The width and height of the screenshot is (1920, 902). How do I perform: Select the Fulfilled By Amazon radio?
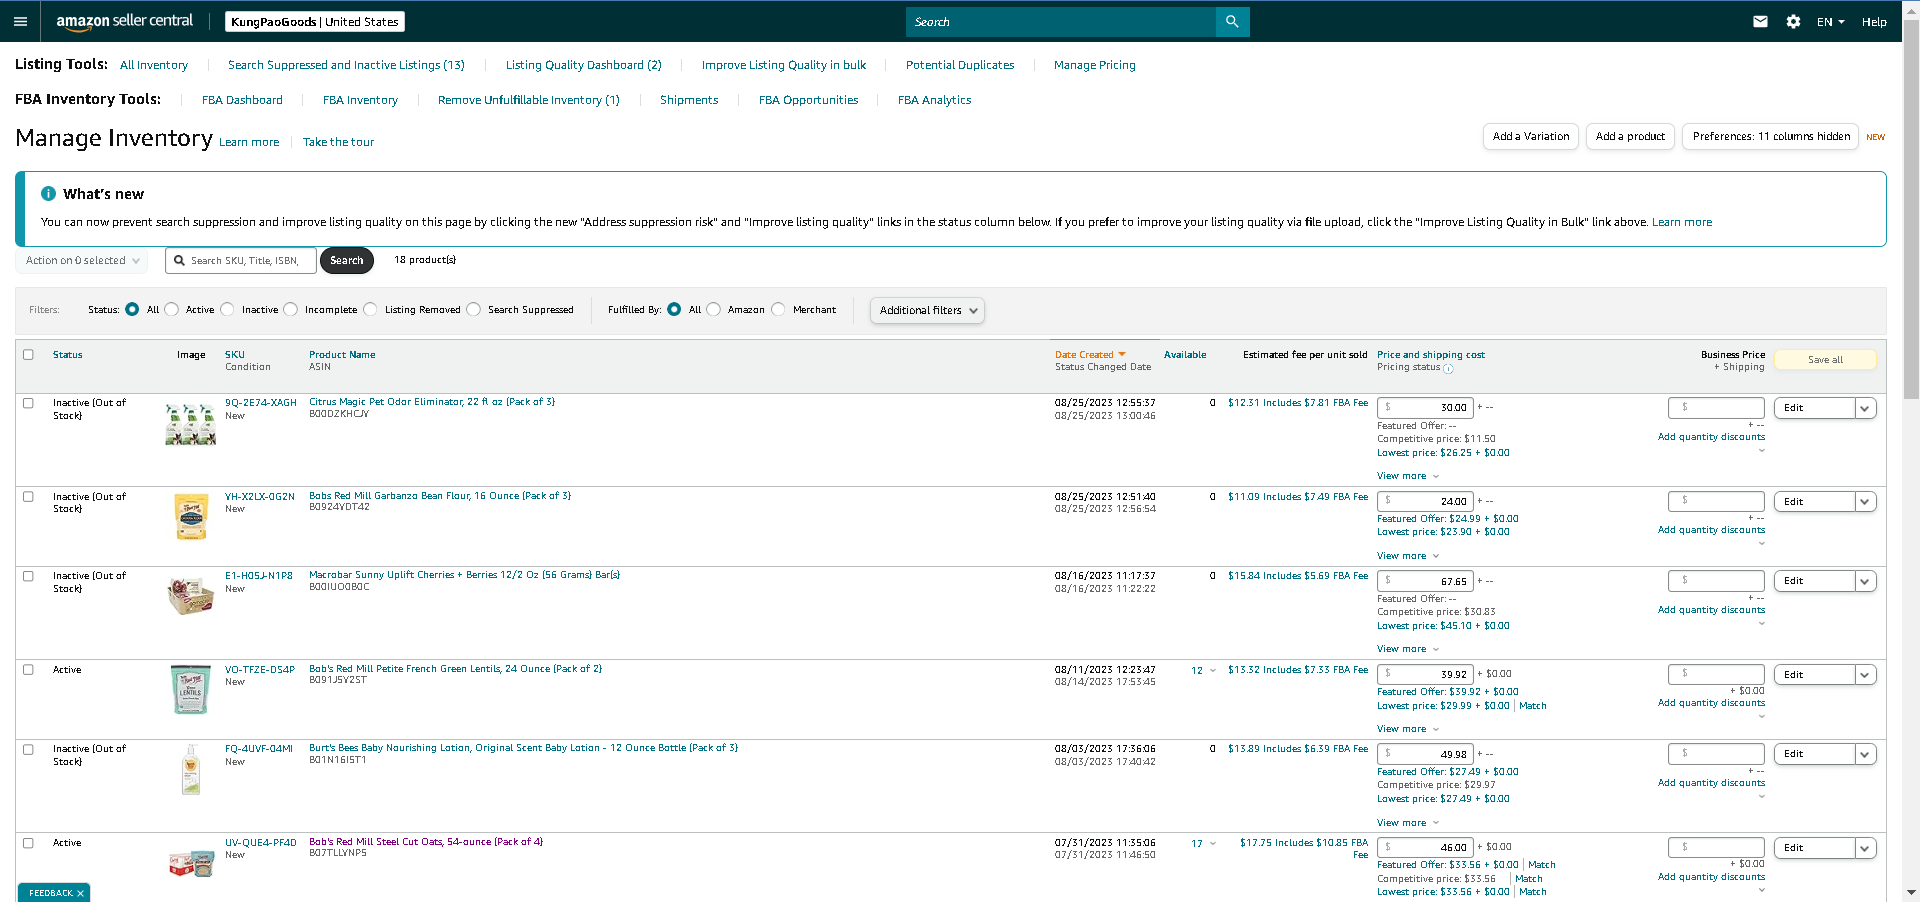coord(713,310)
